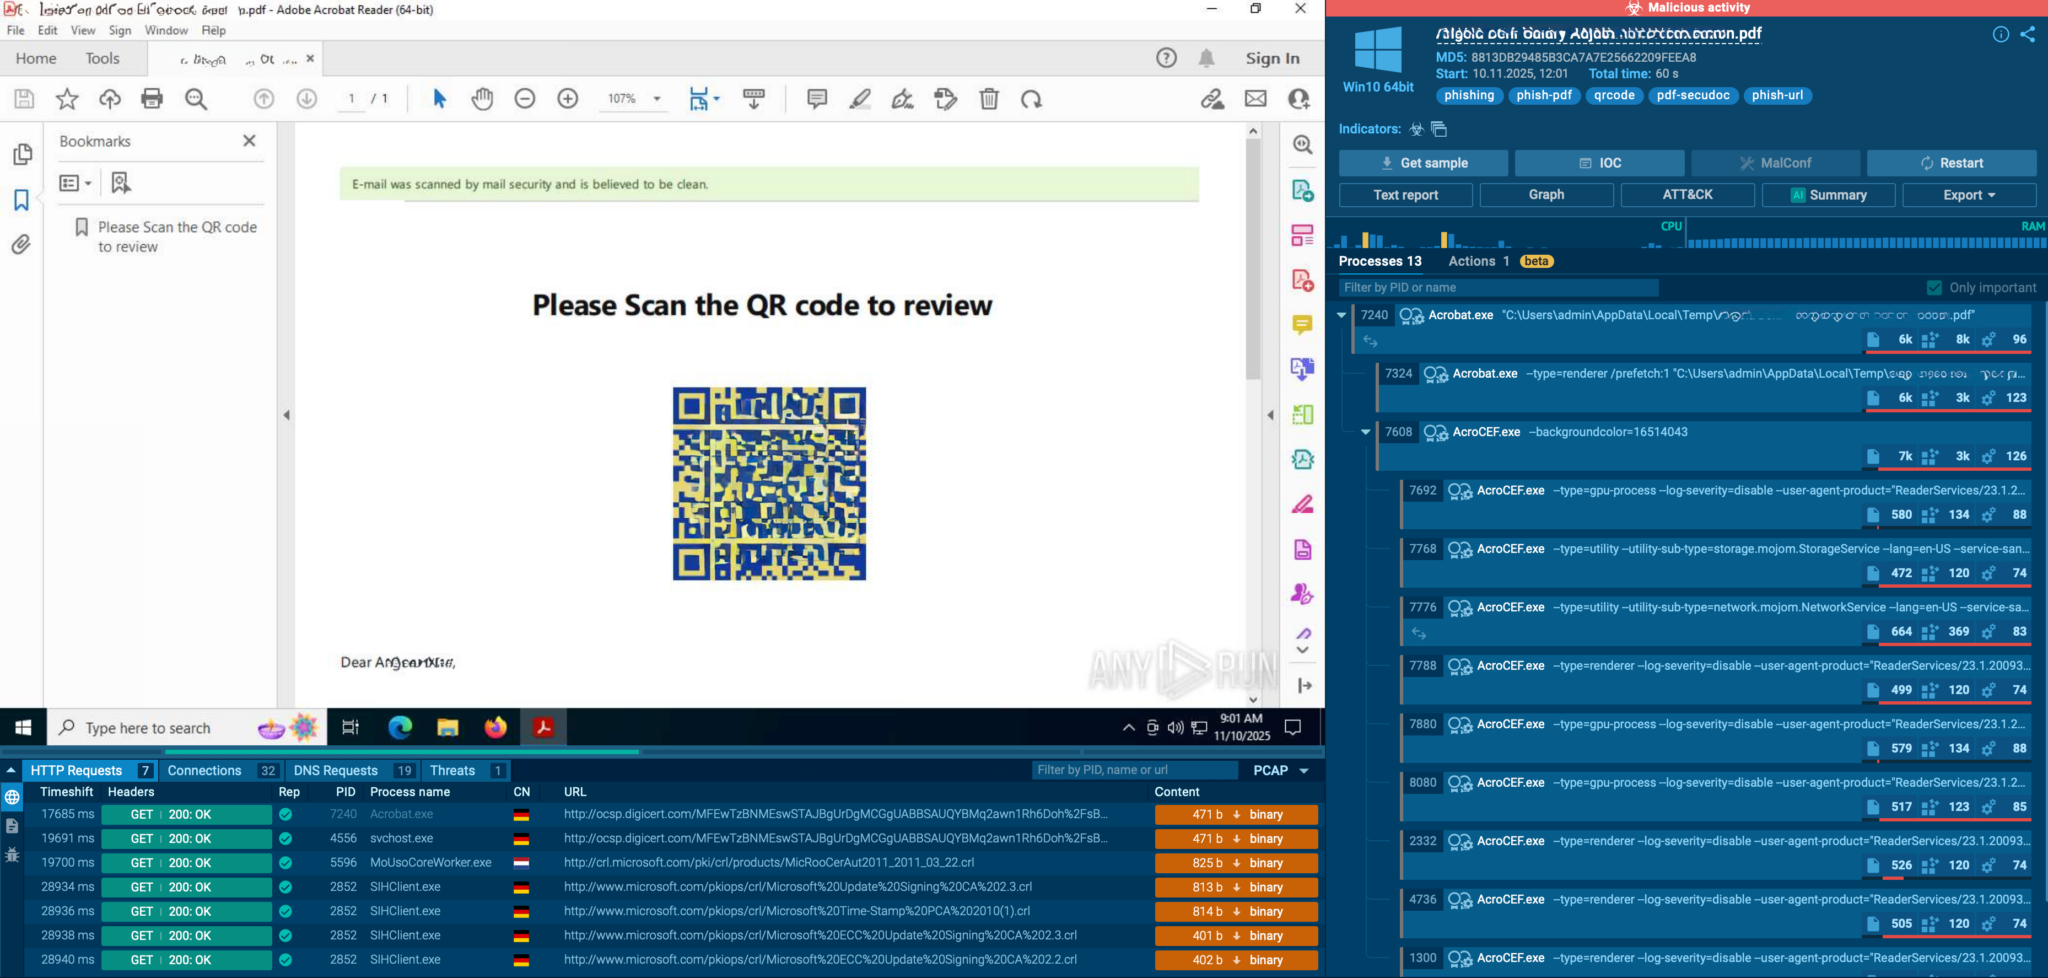The height and width of the screenshot is (978, 2048).
Task: Click the Get sample button
Action: point(1423,163)
